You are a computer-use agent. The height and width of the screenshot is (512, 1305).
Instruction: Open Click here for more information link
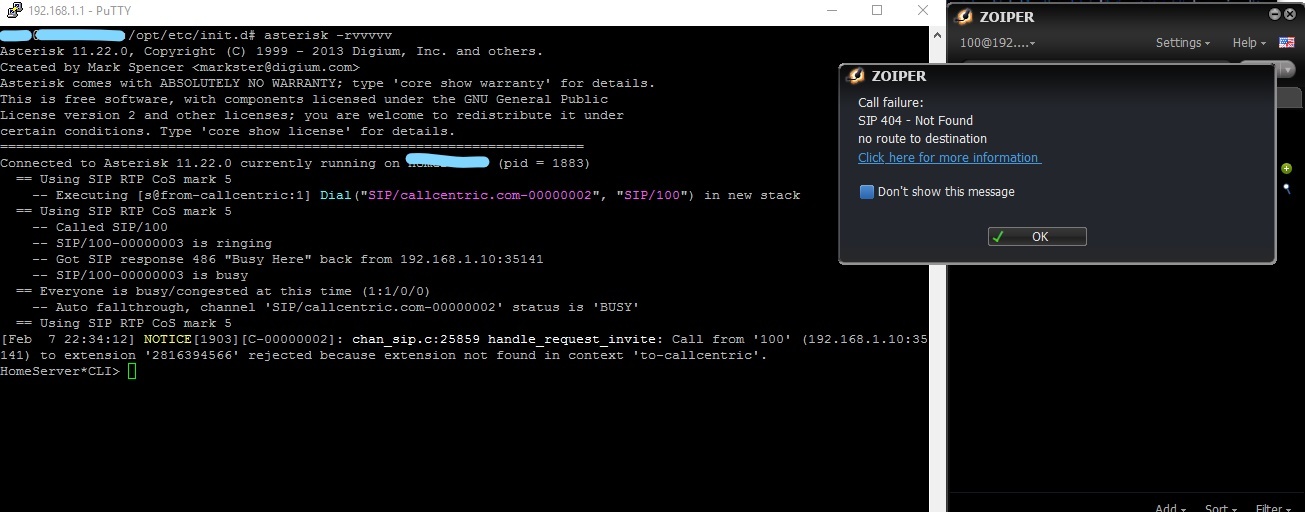949,158
